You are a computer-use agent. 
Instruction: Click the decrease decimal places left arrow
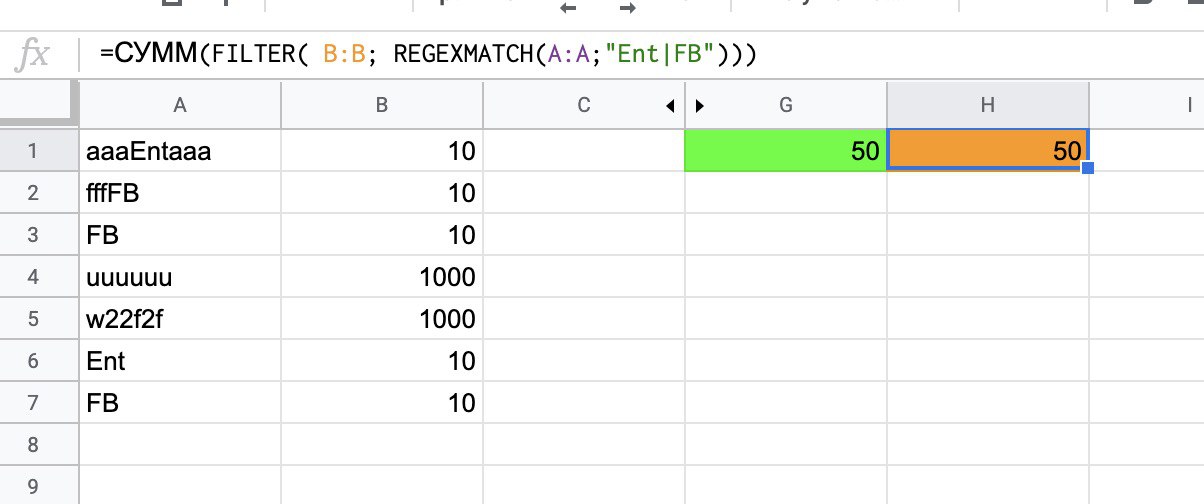[x=570, y=9]
